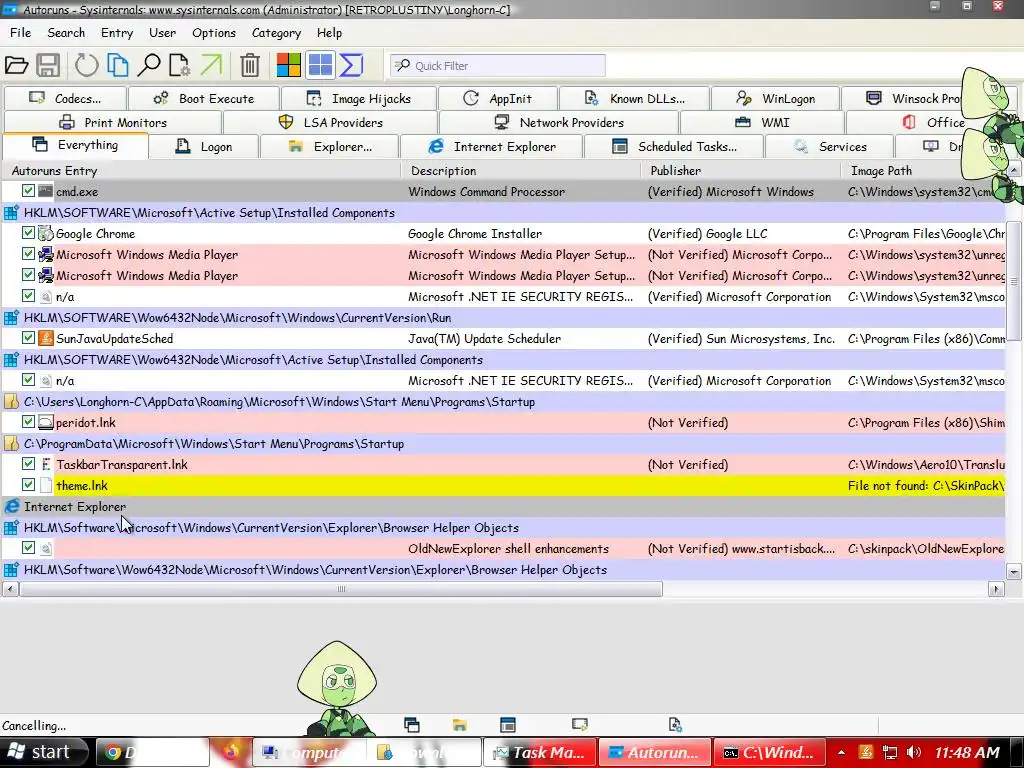The height and width of the screenshot is (768, 1024).
Task: Switch to the LSA Providers tab
Action: [330, 122]
